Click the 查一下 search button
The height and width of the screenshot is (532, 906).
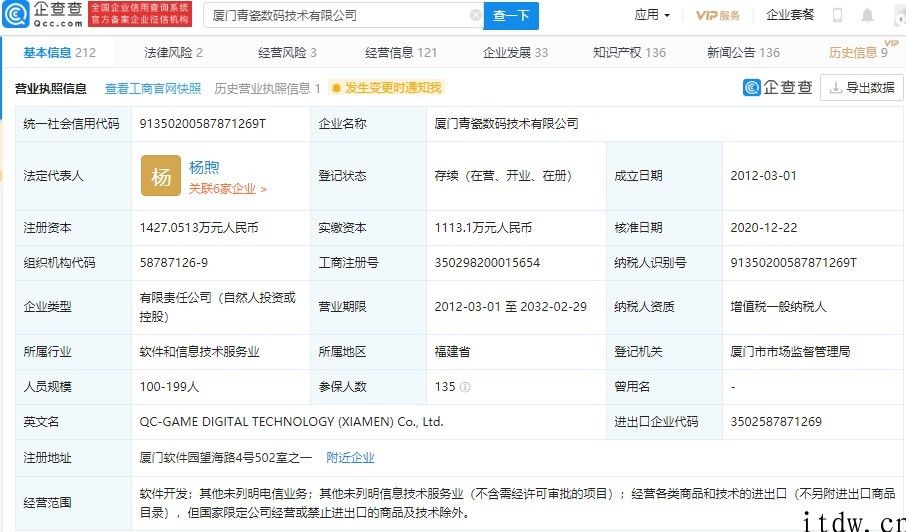tap(511, 16)
